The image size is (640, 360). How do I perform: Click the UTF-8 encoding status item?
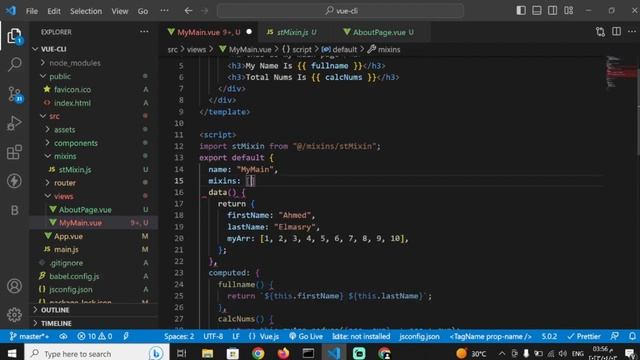[x=213, y=336]
